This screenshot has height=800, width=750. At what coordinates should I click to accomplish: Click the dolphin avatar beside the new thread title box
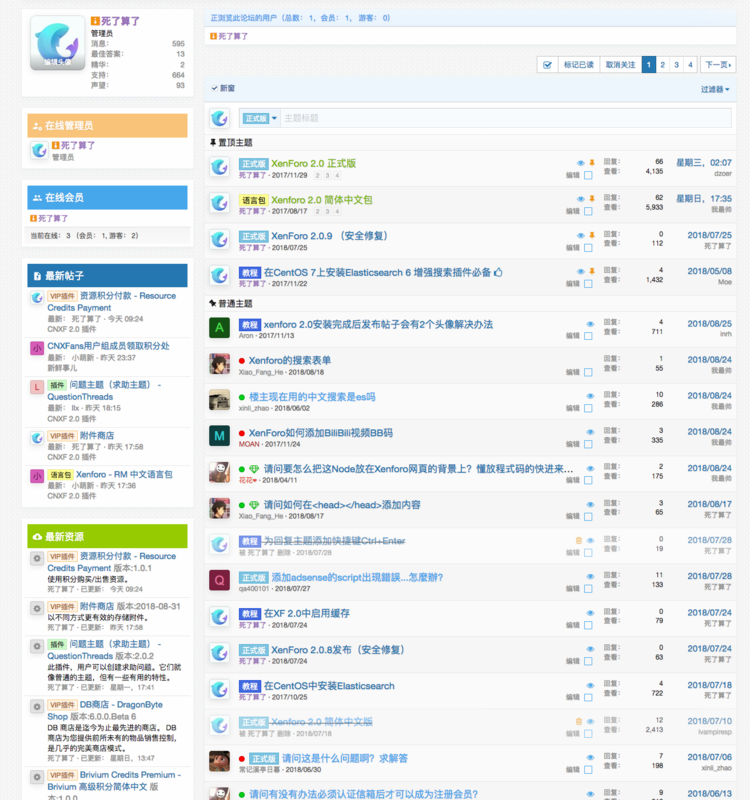219,118
